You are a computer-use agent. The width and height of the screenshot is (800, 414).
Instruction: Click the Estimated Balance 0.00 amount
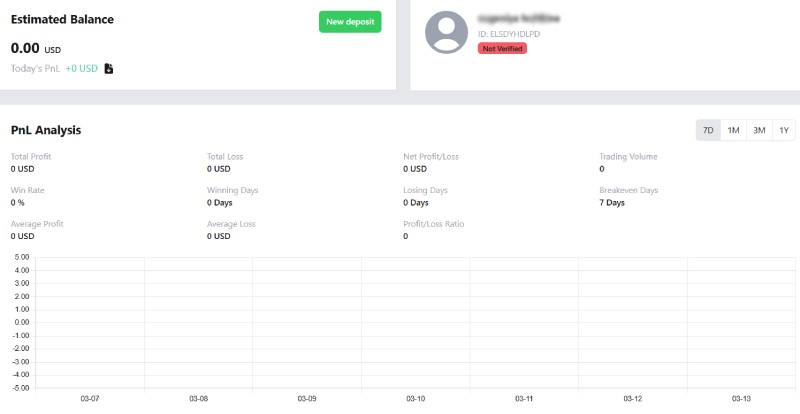[24, 47]
